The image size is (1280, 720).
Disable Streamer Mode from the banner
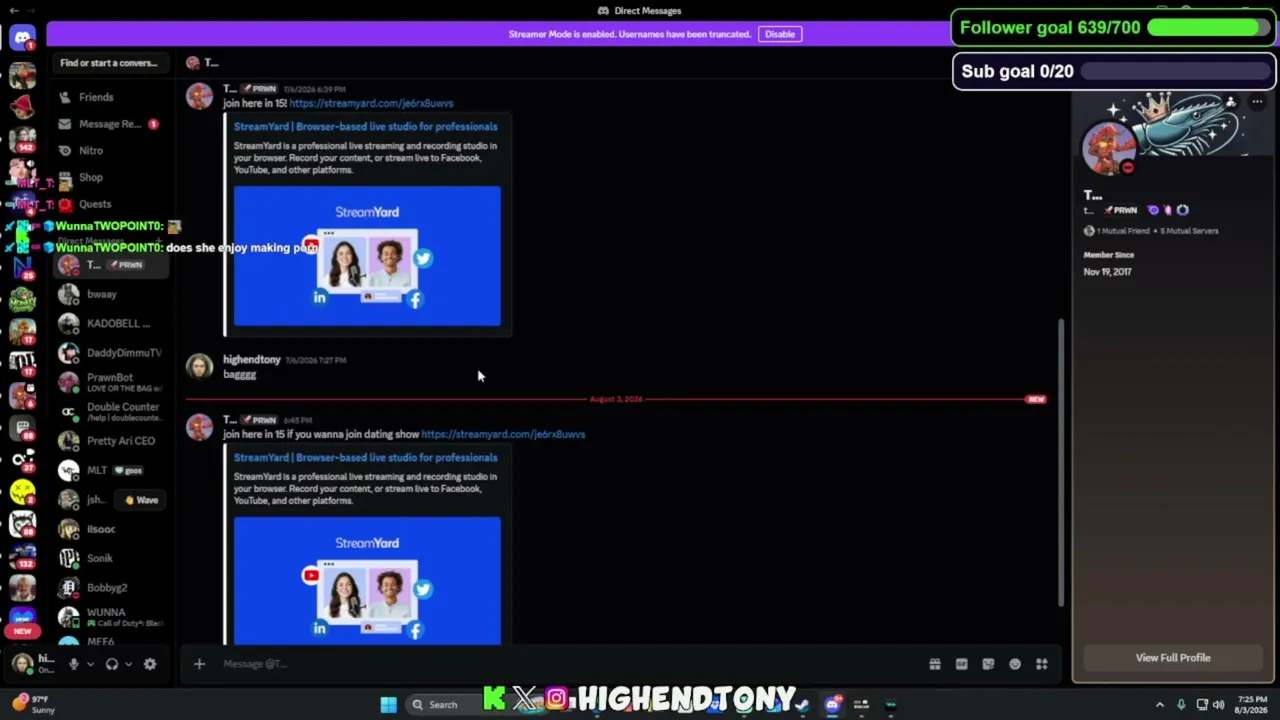780,34
